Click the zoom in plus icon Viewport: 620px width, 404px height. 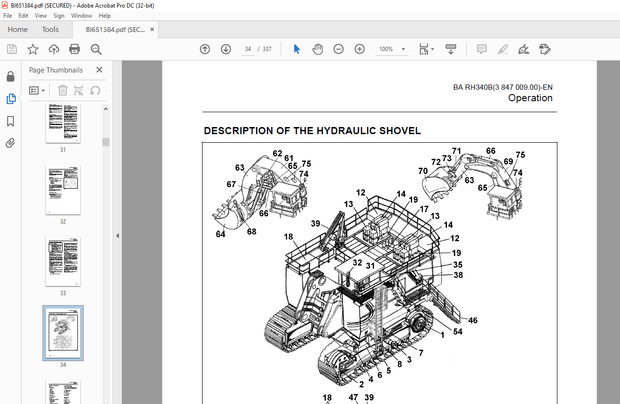pos(359,49)
